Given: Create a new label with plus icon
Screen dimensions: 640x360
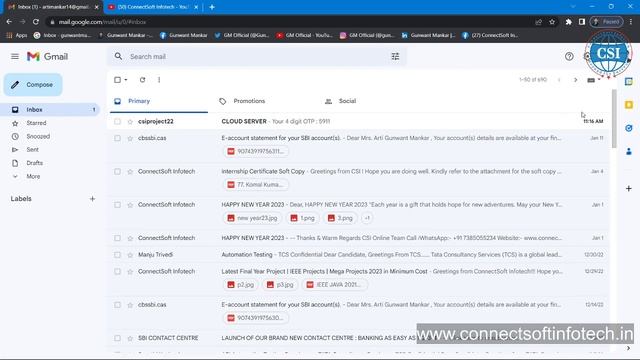Looking at the screenshot, I should (92, 199).
